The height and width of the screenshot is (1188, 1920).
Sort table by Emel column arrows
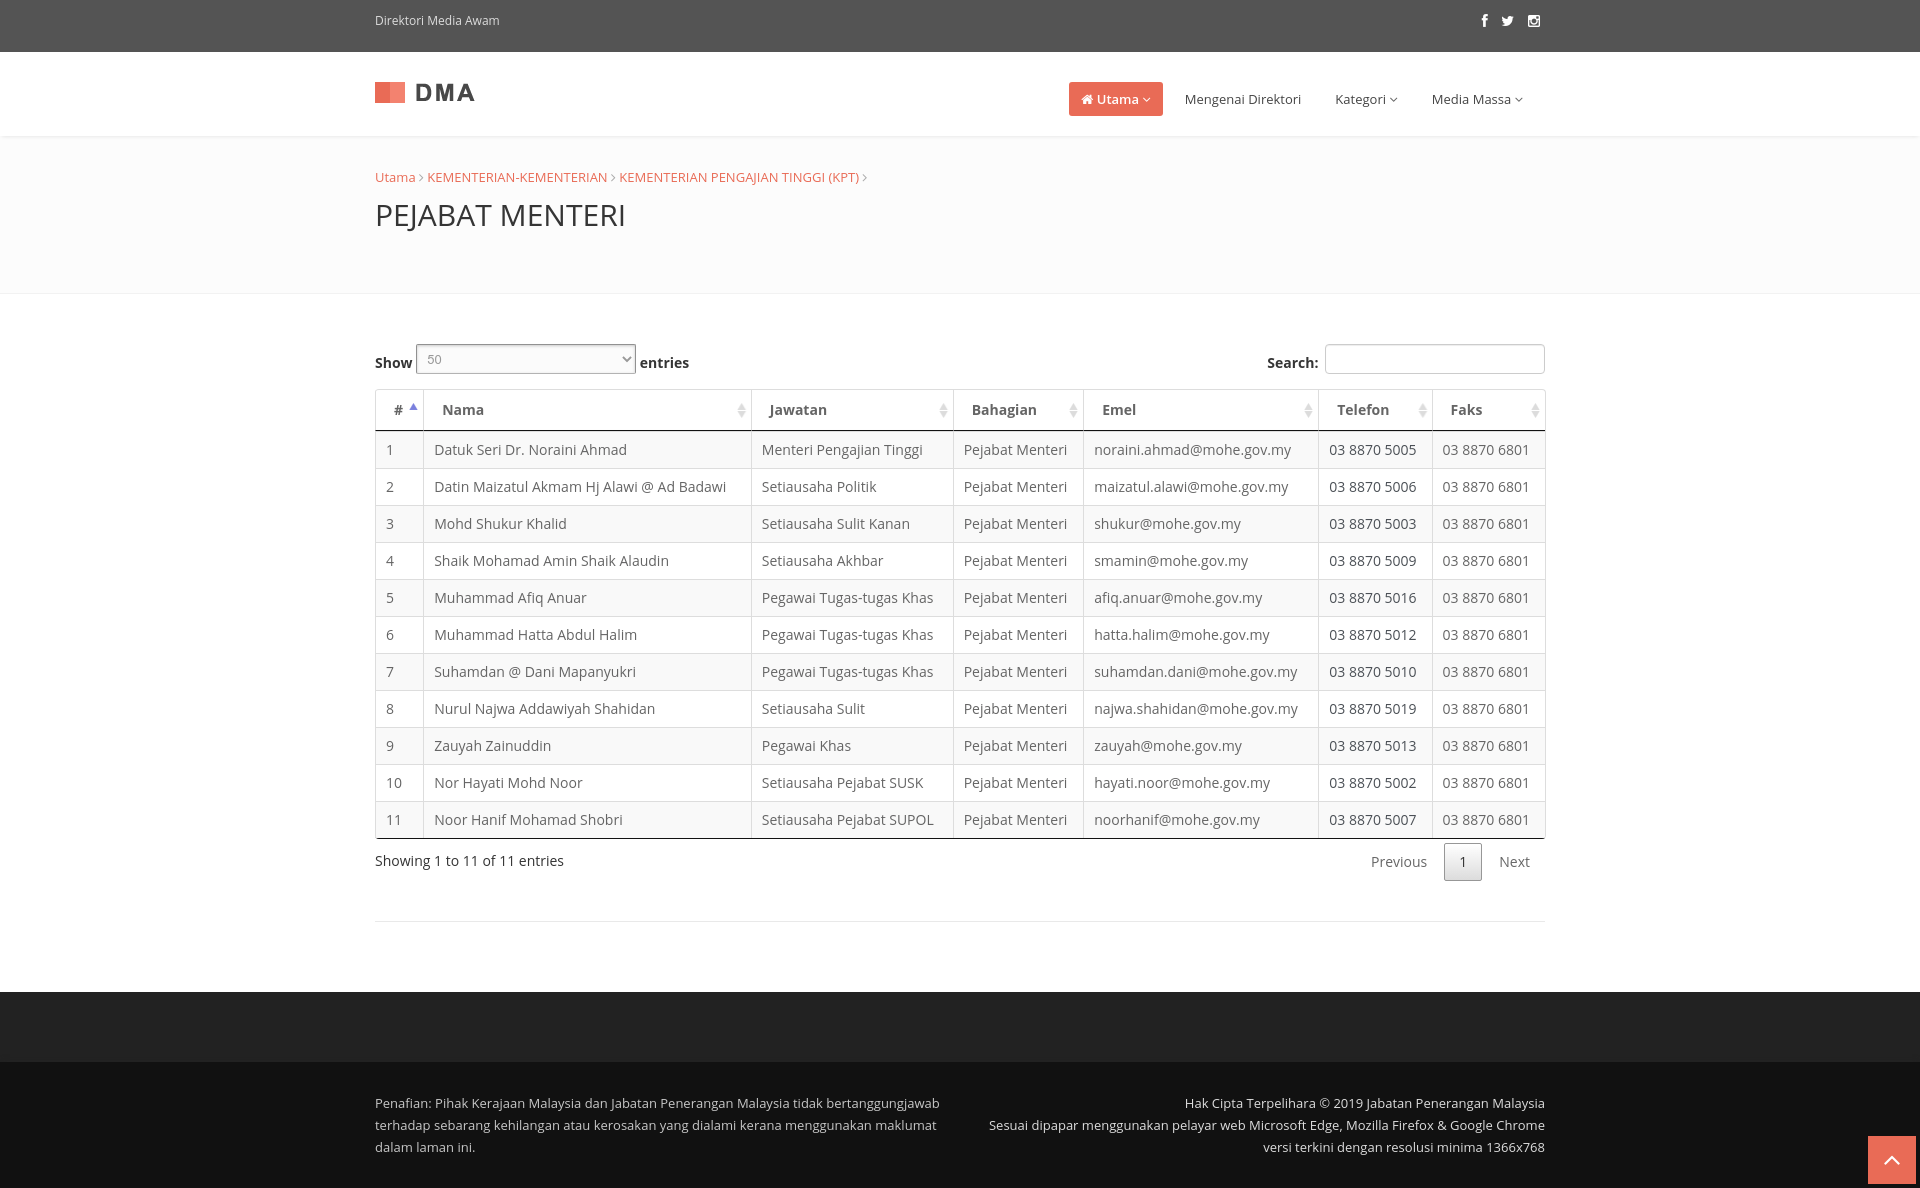1307,410
